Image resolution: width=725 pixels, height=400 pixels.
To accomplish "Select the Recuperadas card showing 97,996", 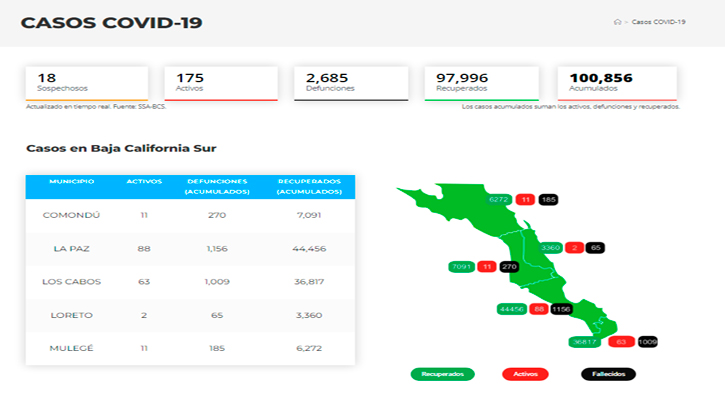I will [480, 82].
